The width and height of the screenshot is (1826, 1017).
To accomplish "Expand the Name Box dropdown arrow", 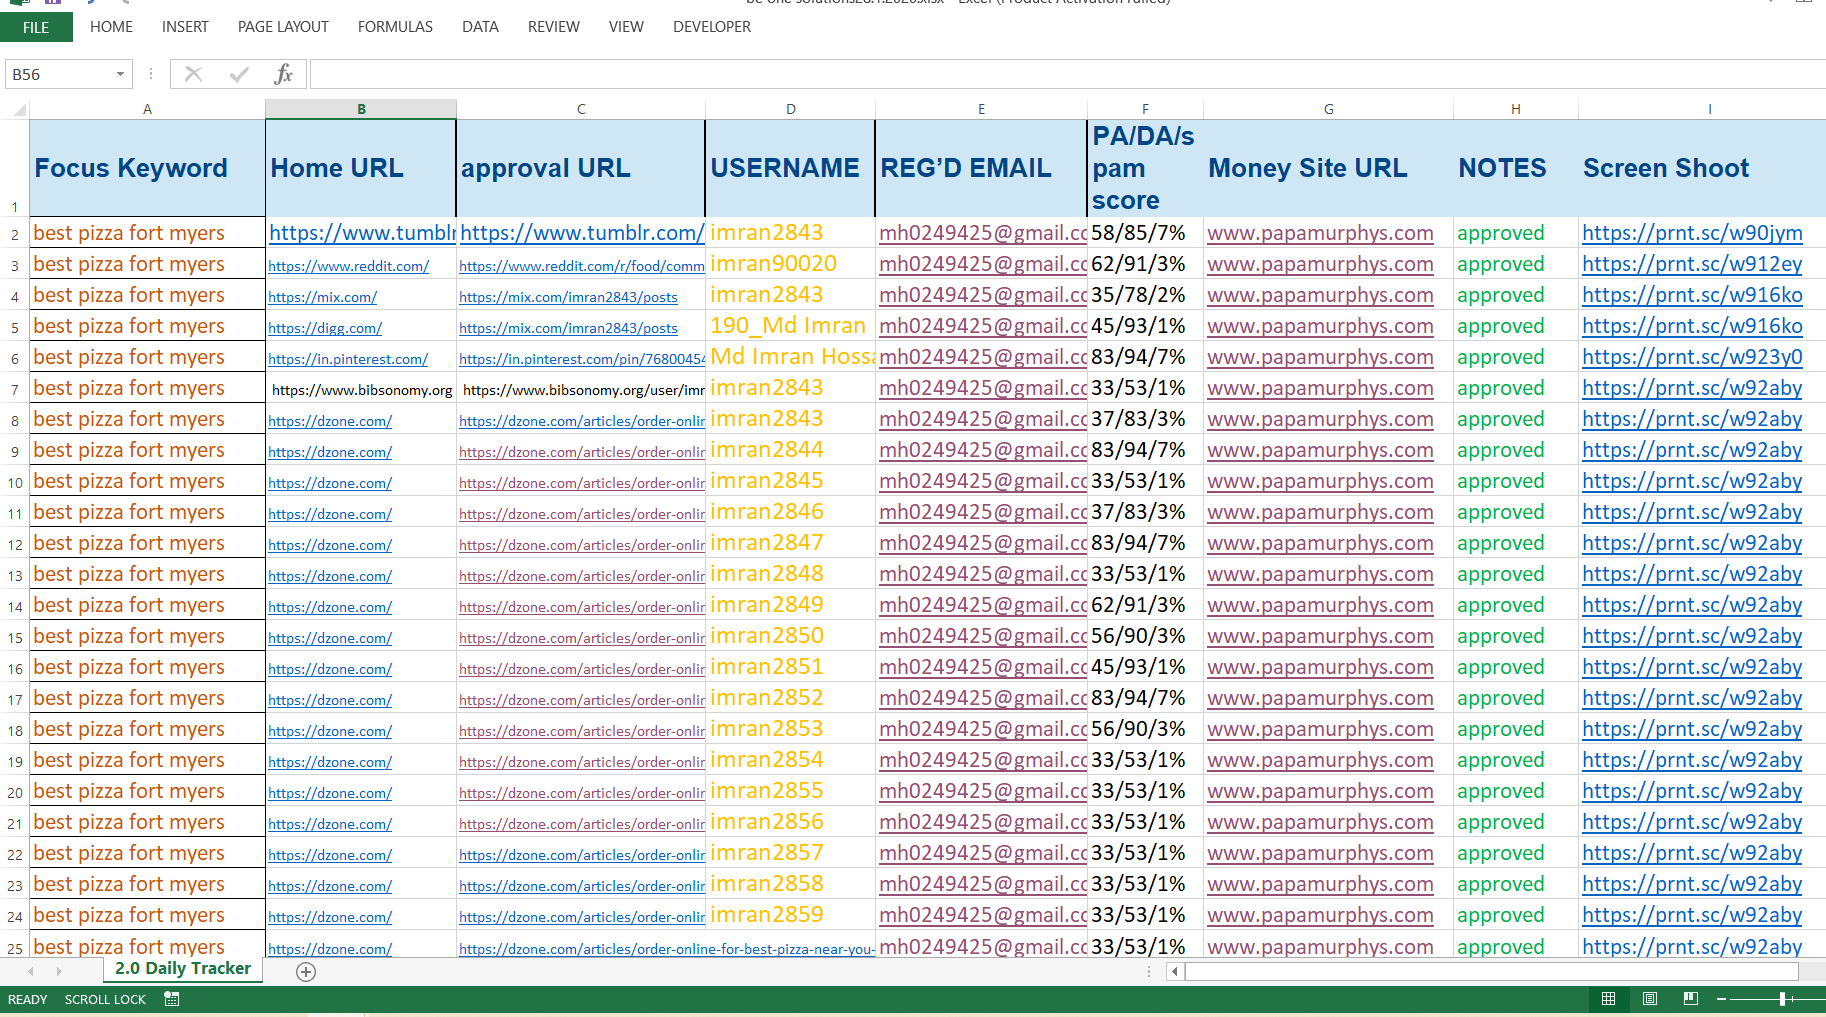I will 120,74.
